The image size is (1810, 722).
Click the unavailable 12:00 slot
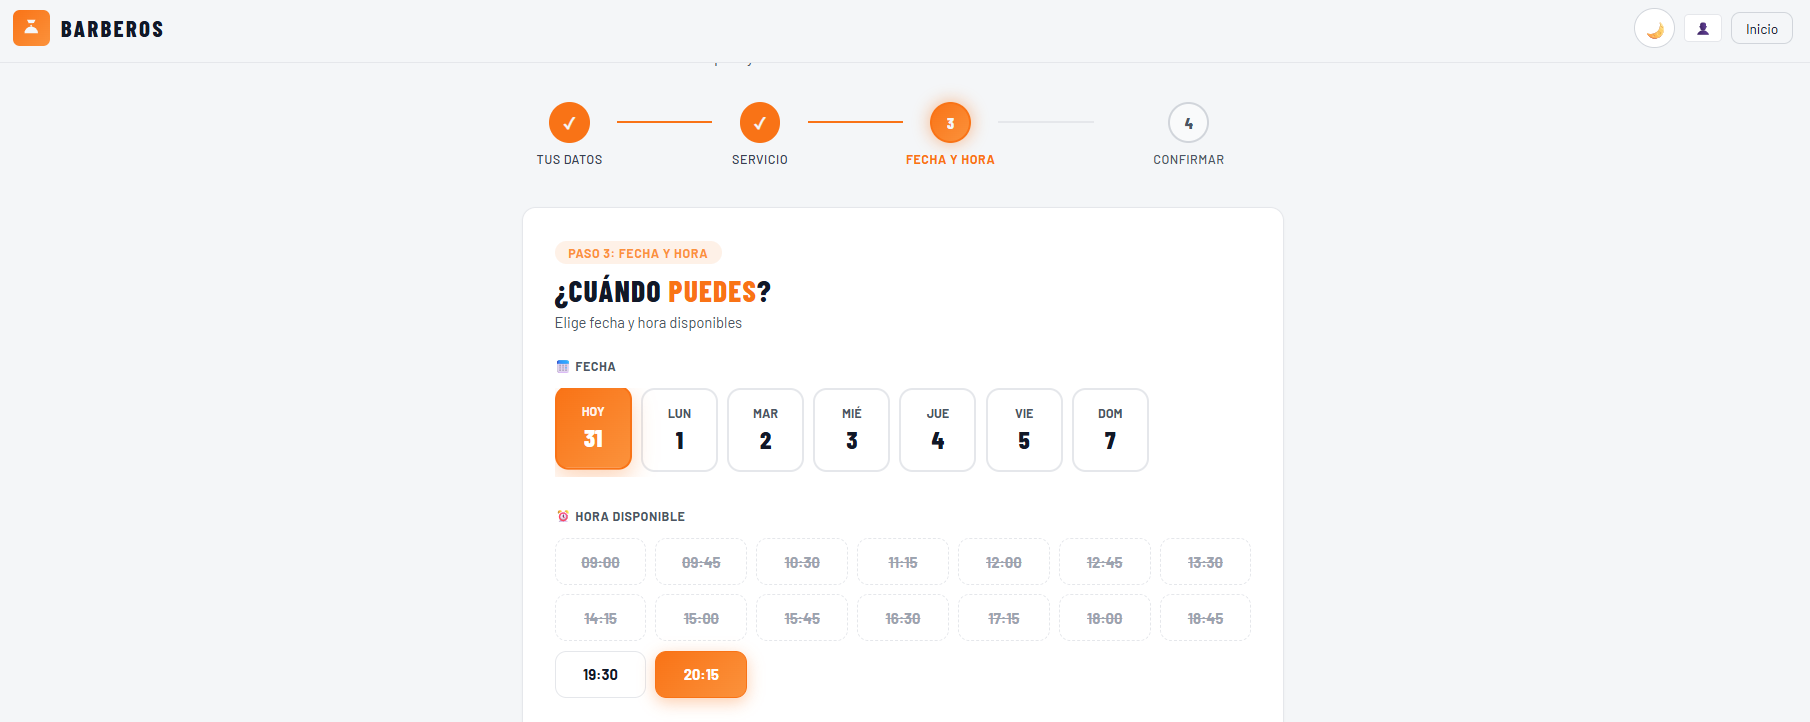point(1004,562)
